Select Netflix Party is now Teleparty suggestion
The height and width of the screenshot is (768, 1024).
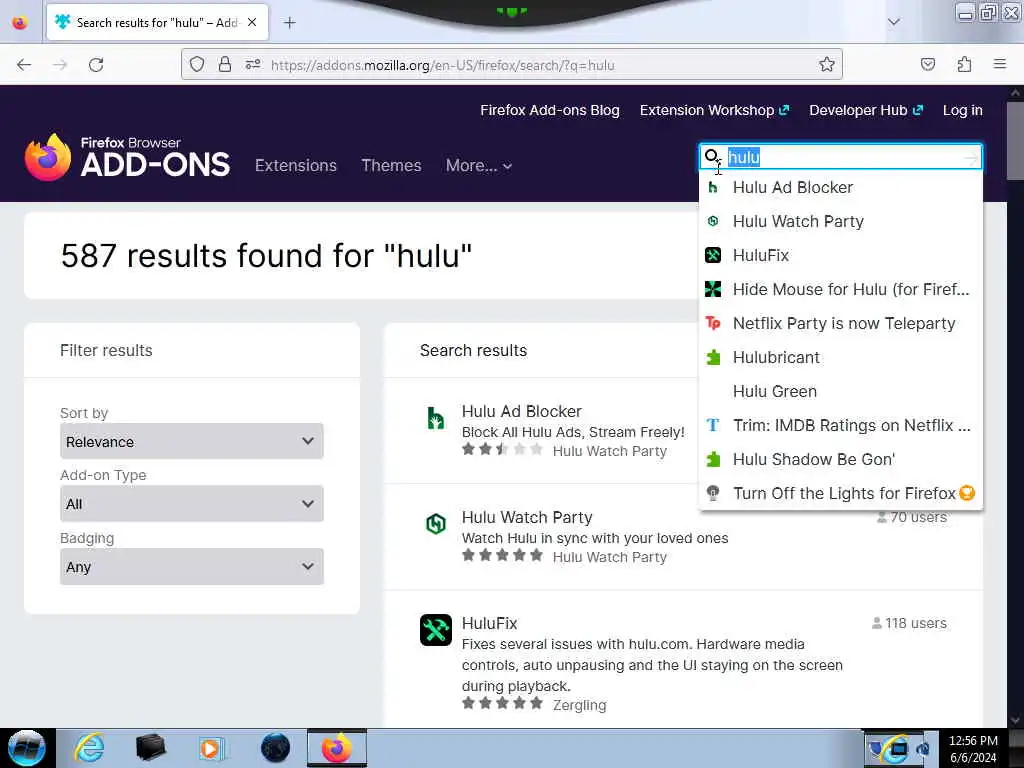840,323
